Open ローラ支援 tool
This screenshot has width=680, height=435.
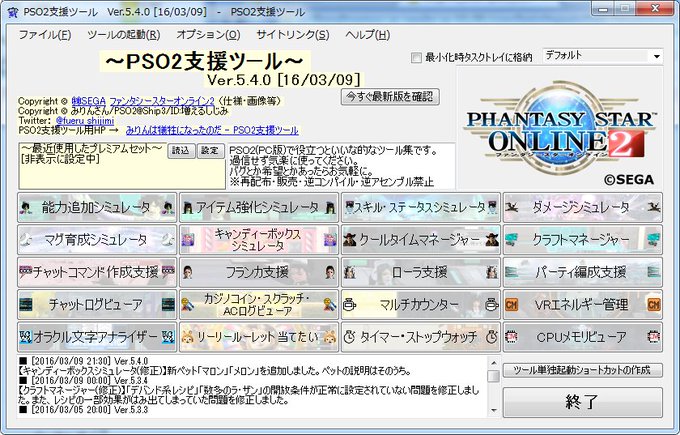click(x=421, y=272)
